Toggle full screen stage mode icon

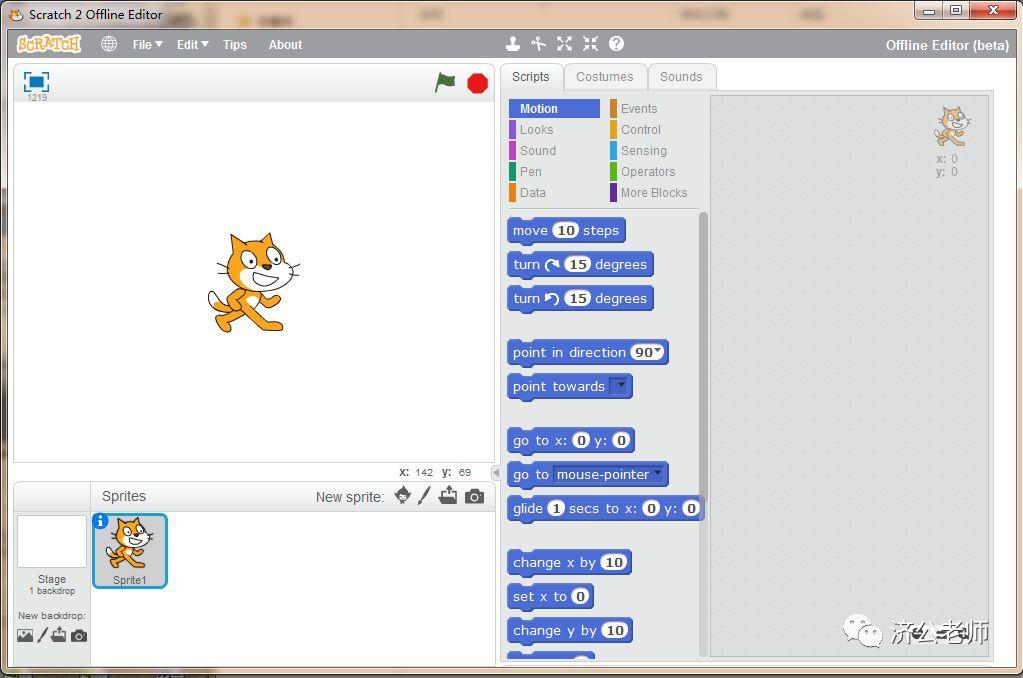[37, 82]
